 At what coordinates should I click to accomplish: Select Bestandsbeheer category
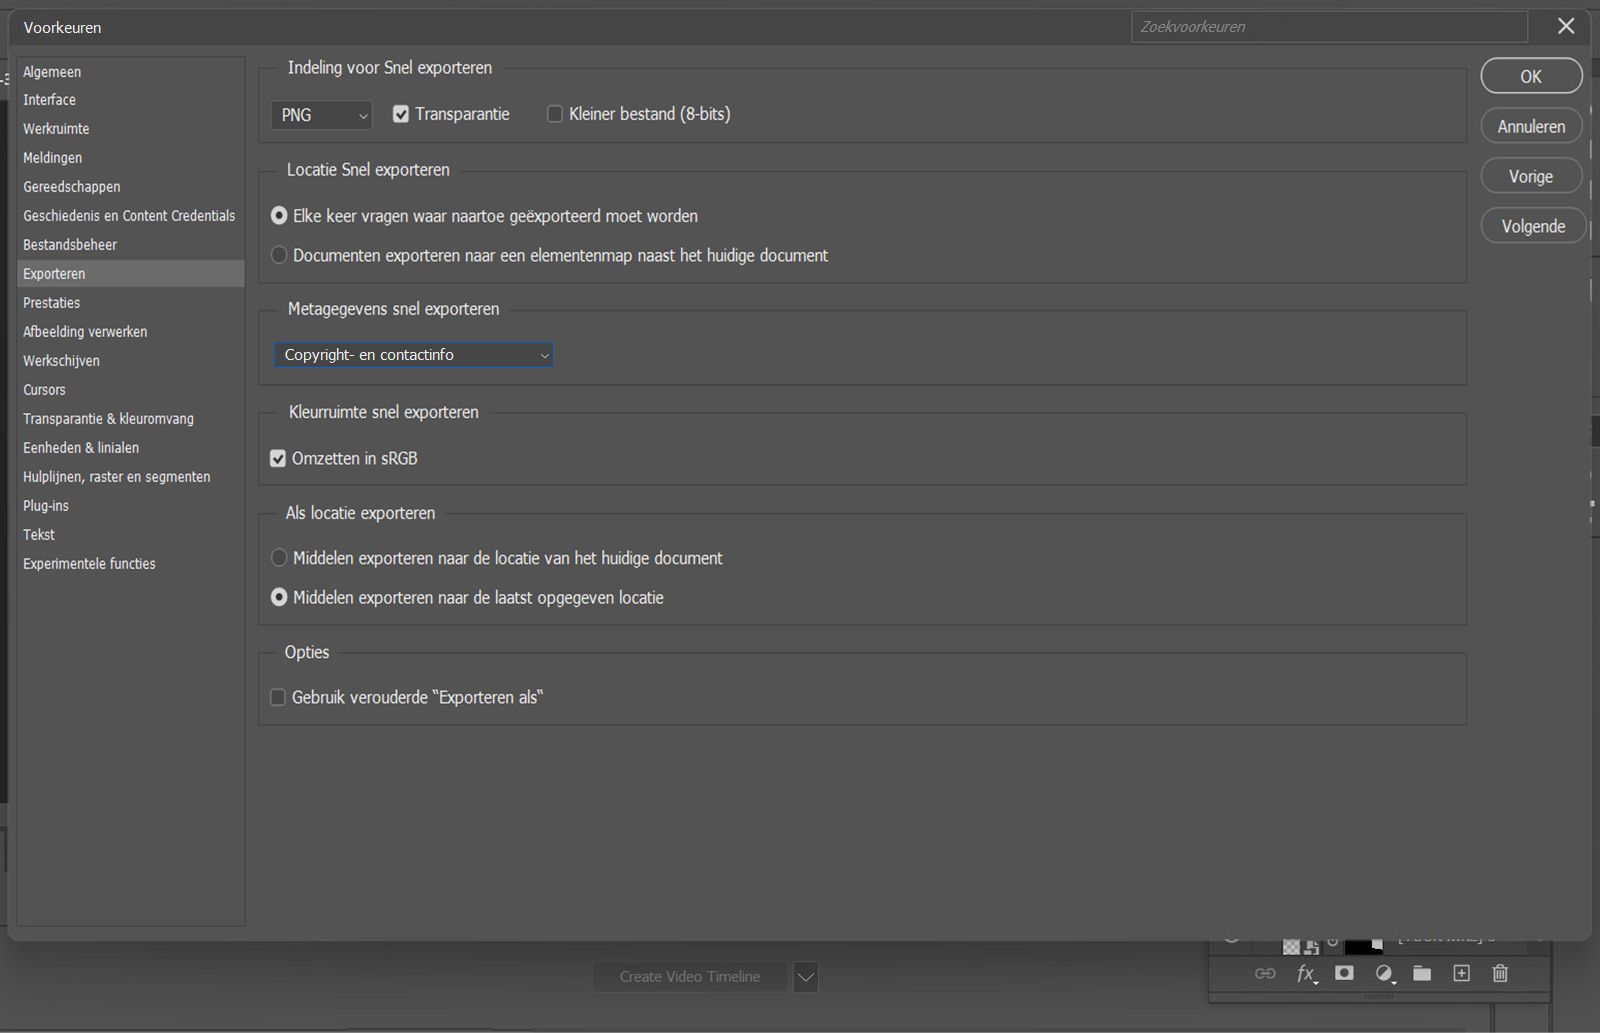click(x=70, y=245)
